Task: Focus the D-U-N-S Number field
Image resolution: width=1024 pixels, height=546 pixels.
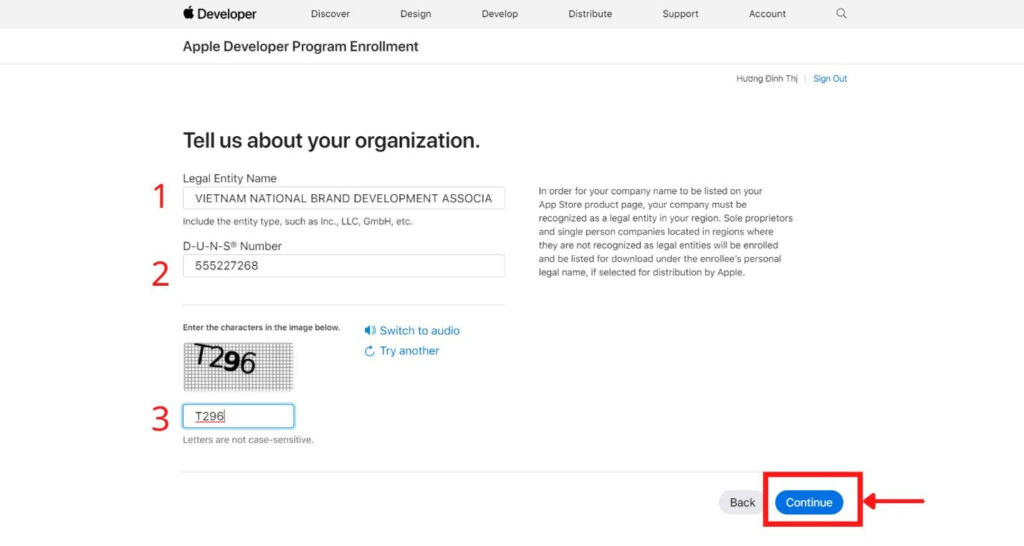Action: coord(344,266)
